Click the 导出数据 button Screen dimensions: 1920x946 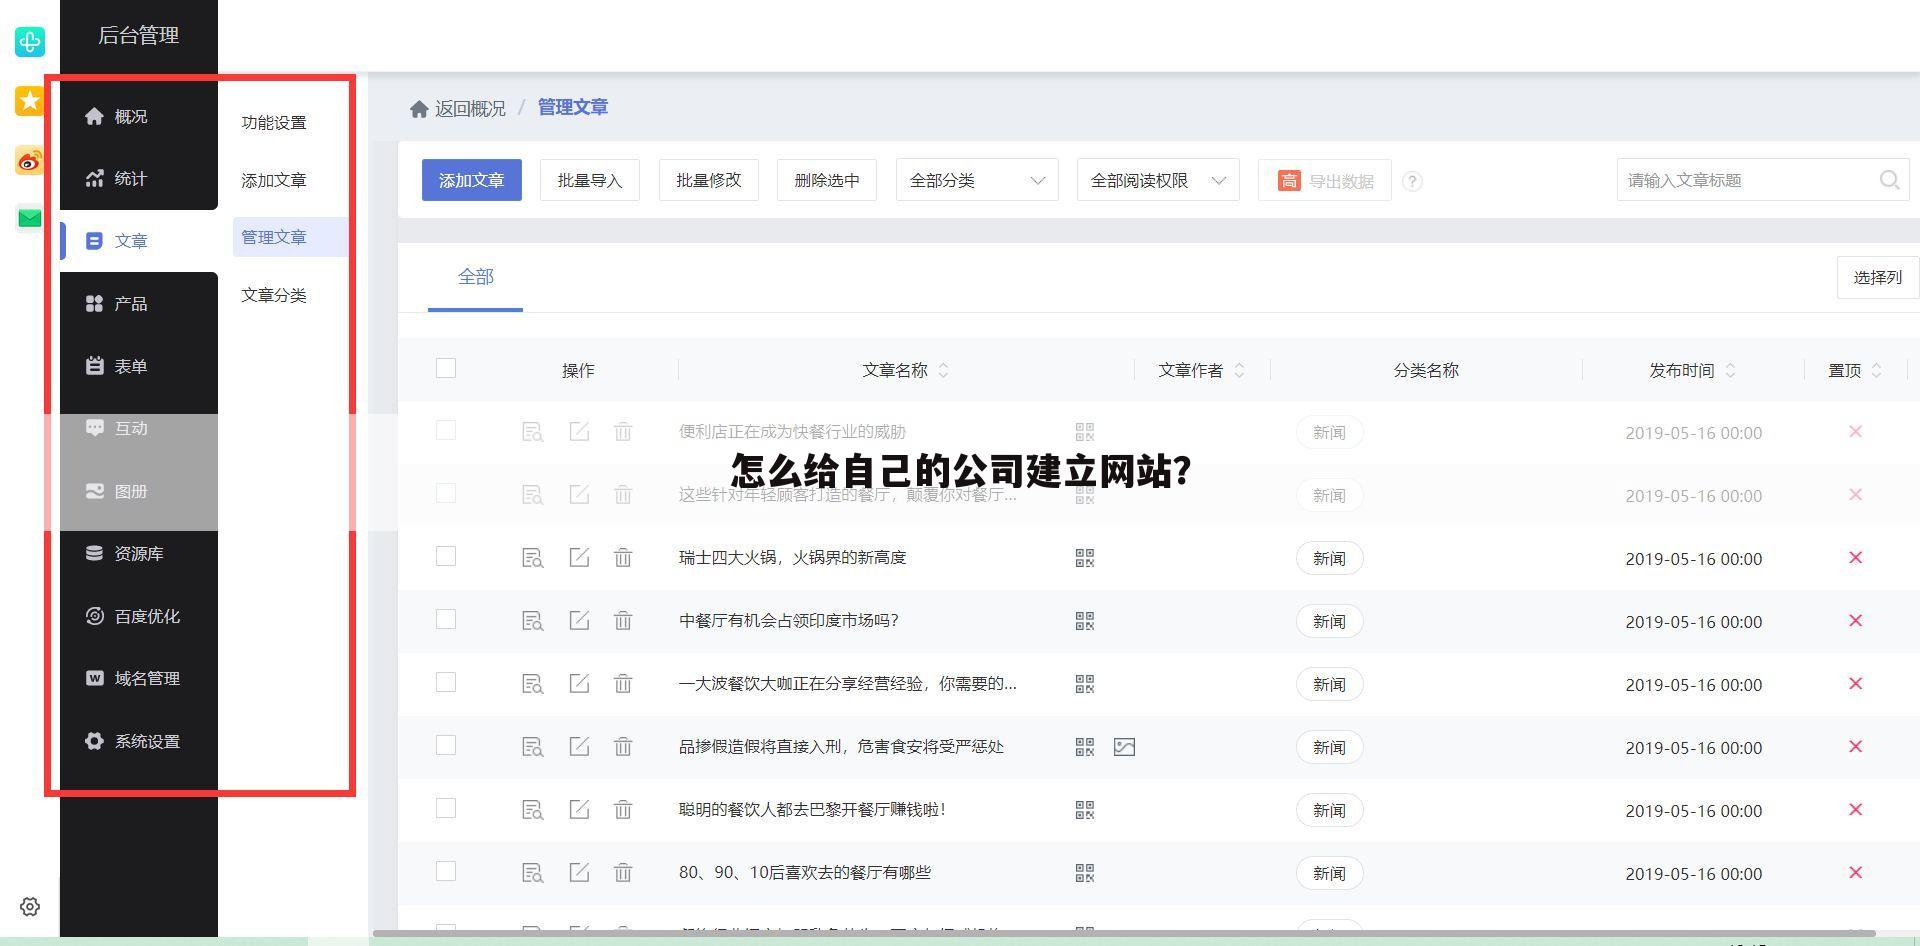point(1324,180)
